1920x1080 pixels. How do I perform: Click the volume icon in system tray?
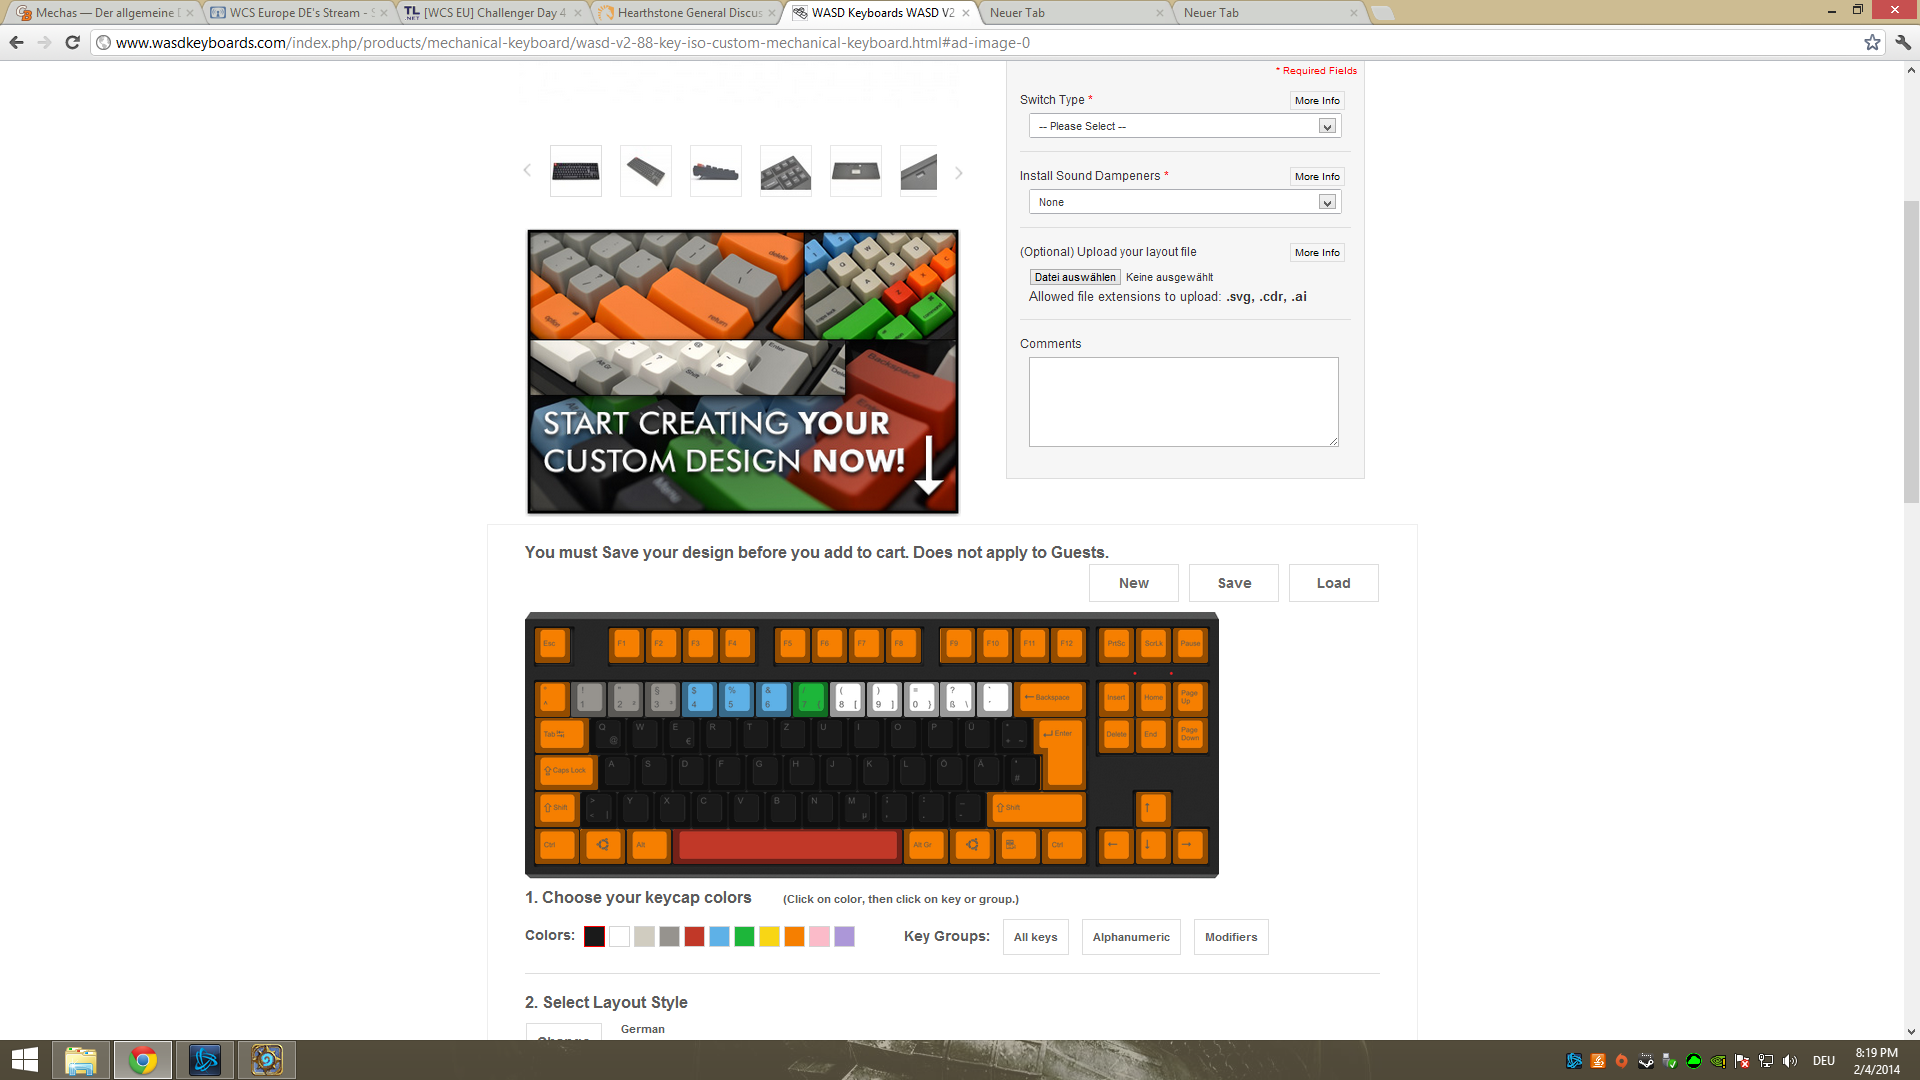1790,1061
